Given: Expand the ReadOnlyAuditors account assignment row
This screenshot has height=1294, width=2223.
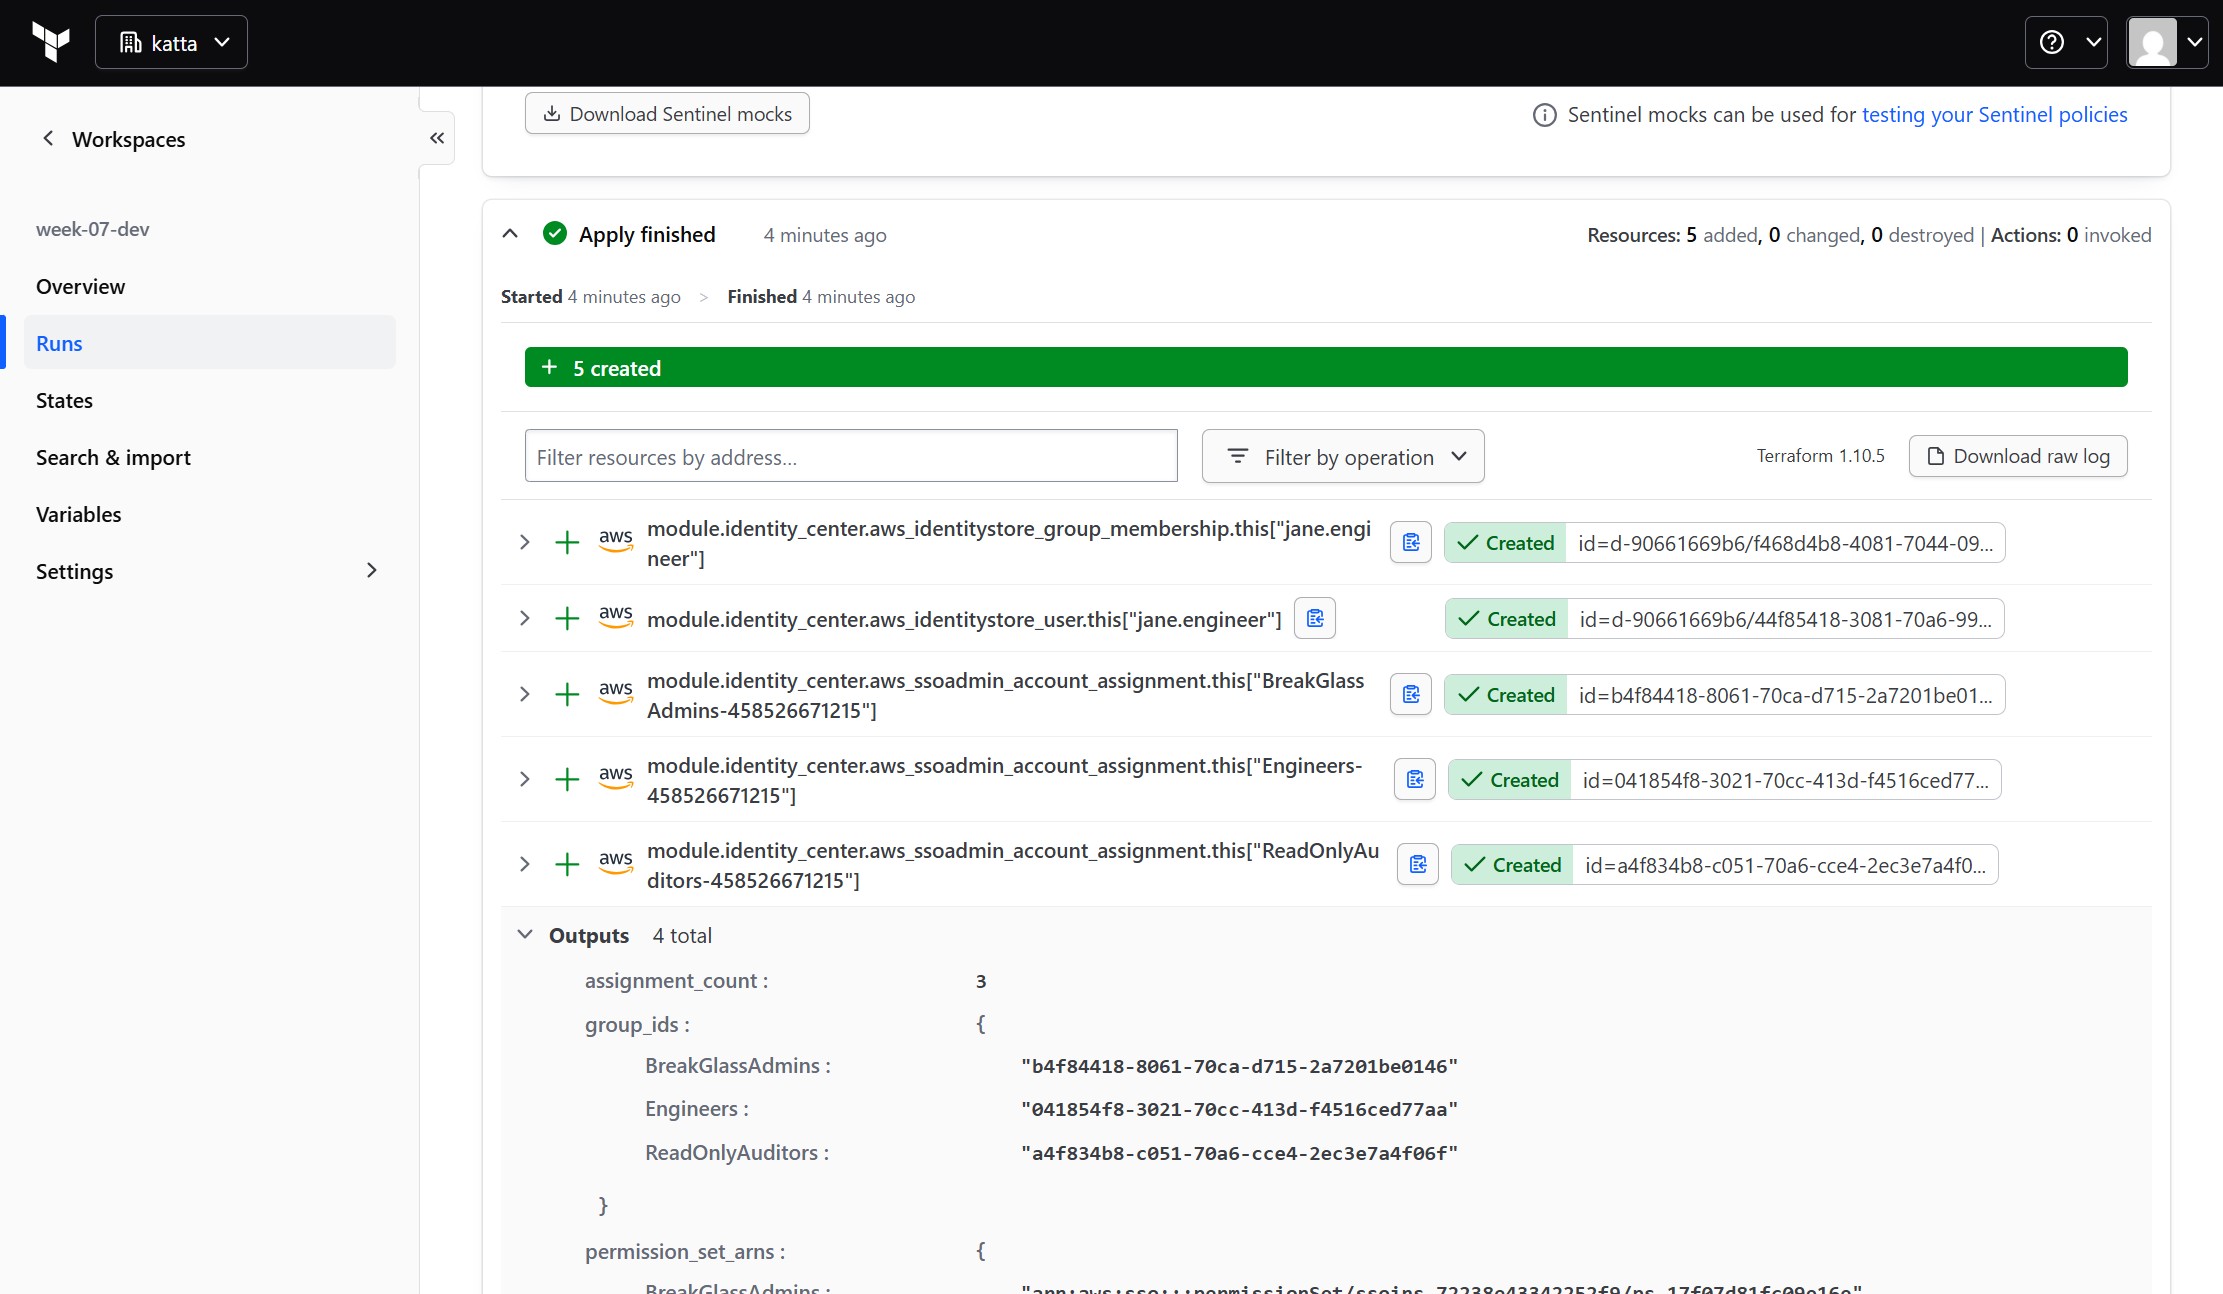Looking at the screenshot, I should [x=524, y=865].
